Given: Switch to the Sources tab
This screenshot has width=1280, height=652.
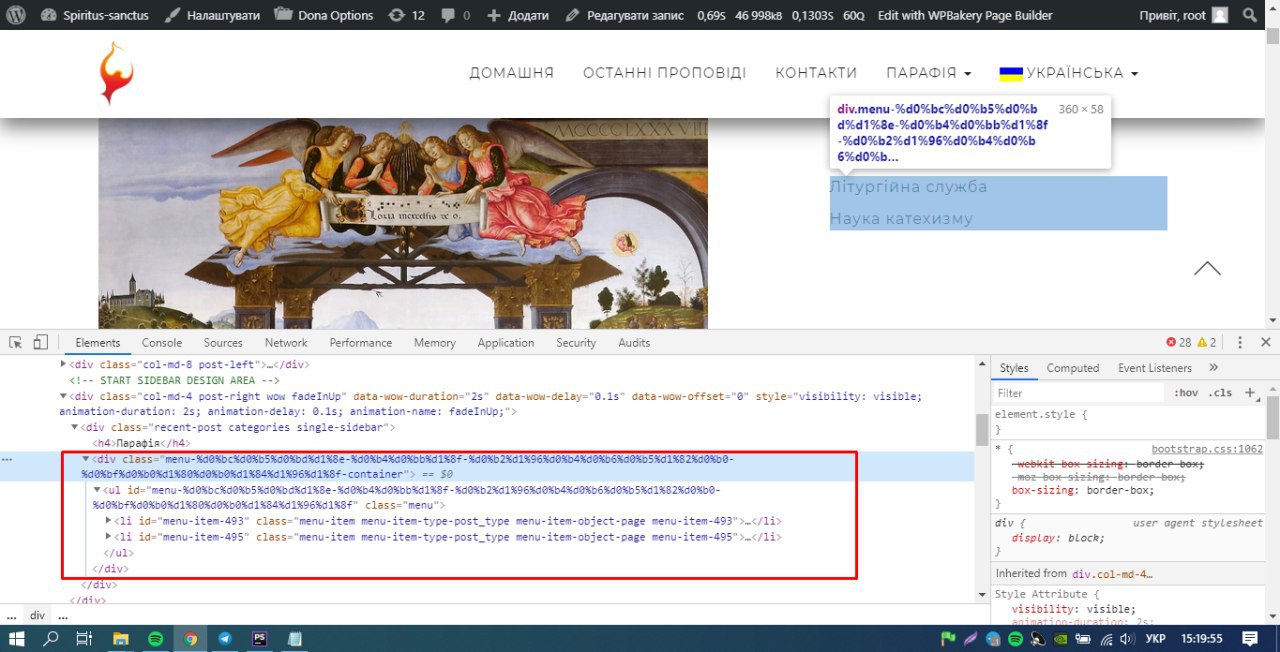Looking at the screenshot, I should 223,342.
